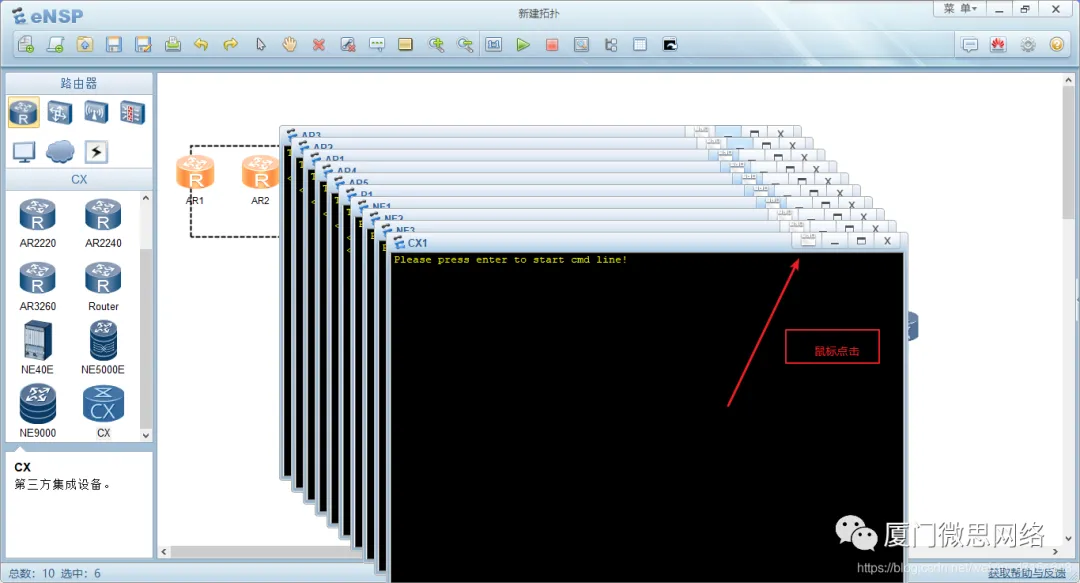Zoom out on the topology canvas
Screen dimensions: 1080x583
coord(466,45)
